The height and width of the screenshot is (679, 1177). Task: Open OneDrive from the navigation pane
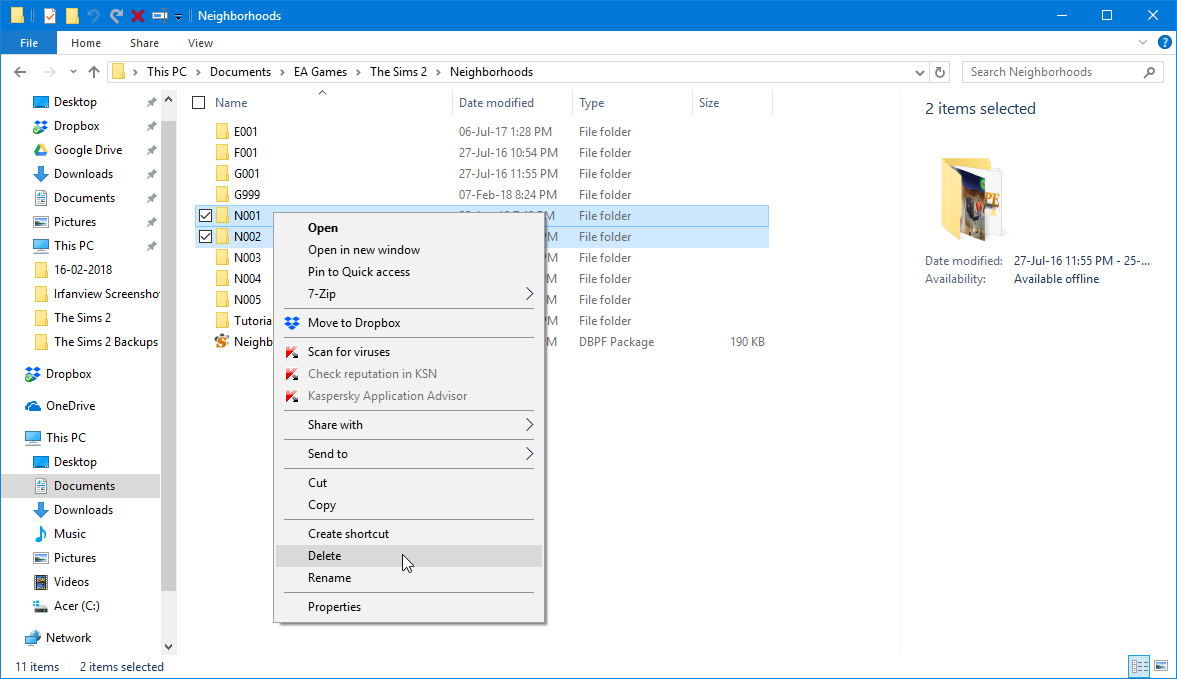pos(70,406)
